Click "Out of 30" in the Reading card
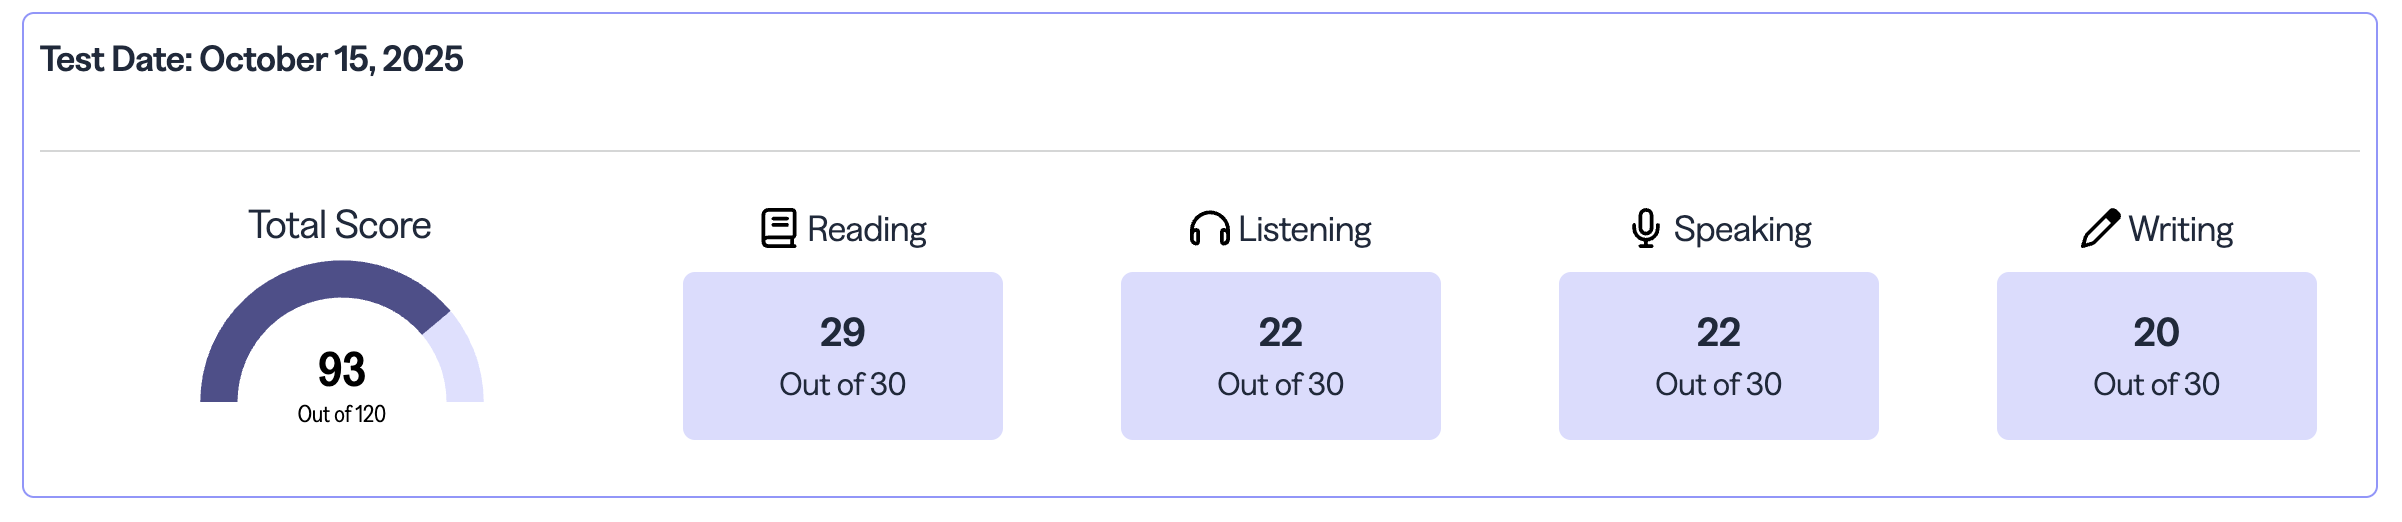 (842, 384)
